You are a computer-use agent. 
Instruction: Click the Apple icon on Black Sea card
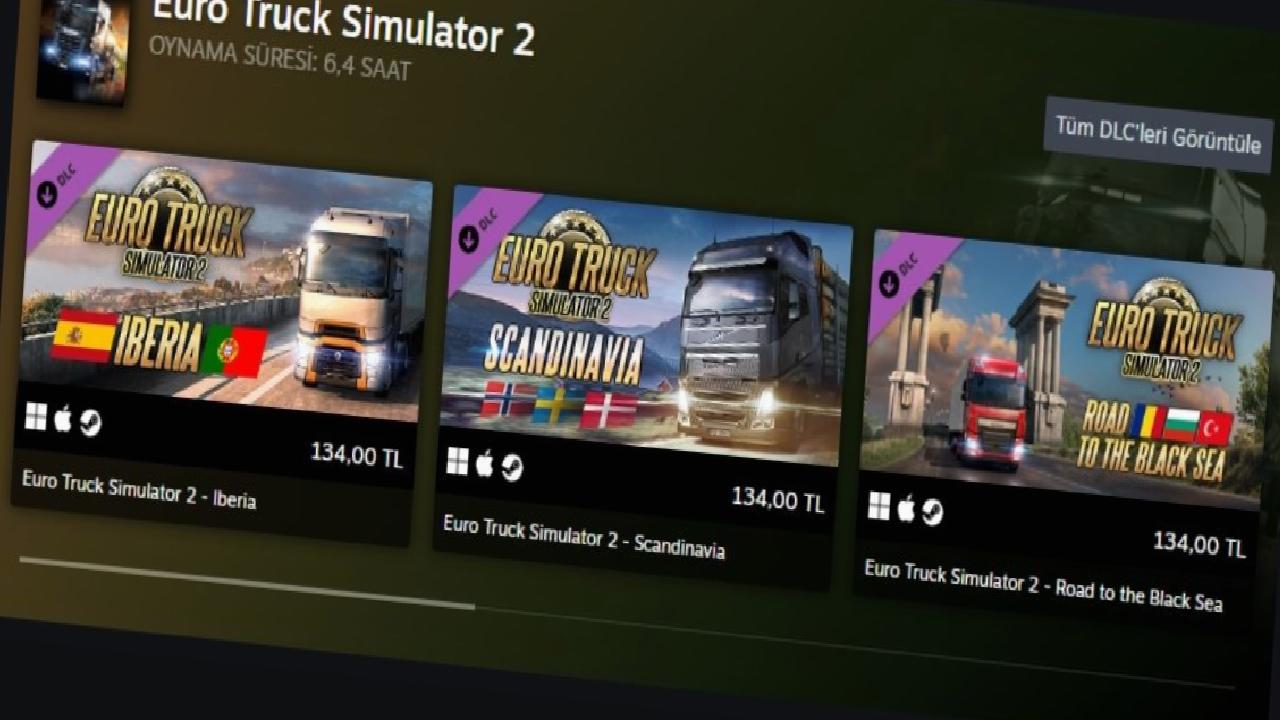click(906, 509)
